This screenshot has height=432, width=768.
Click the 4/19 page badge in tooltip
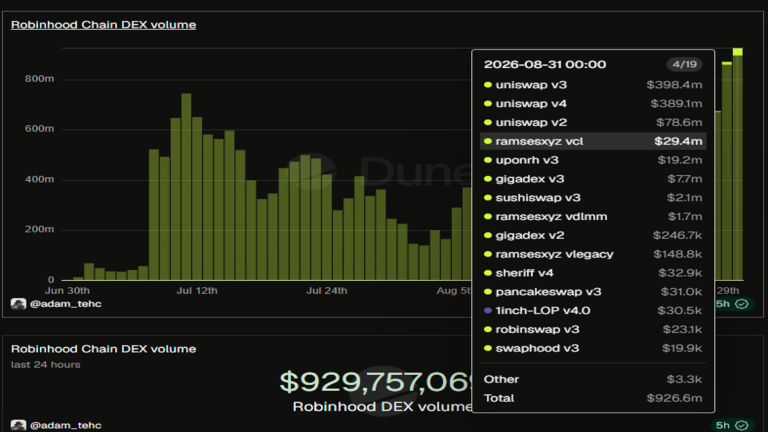684,64
